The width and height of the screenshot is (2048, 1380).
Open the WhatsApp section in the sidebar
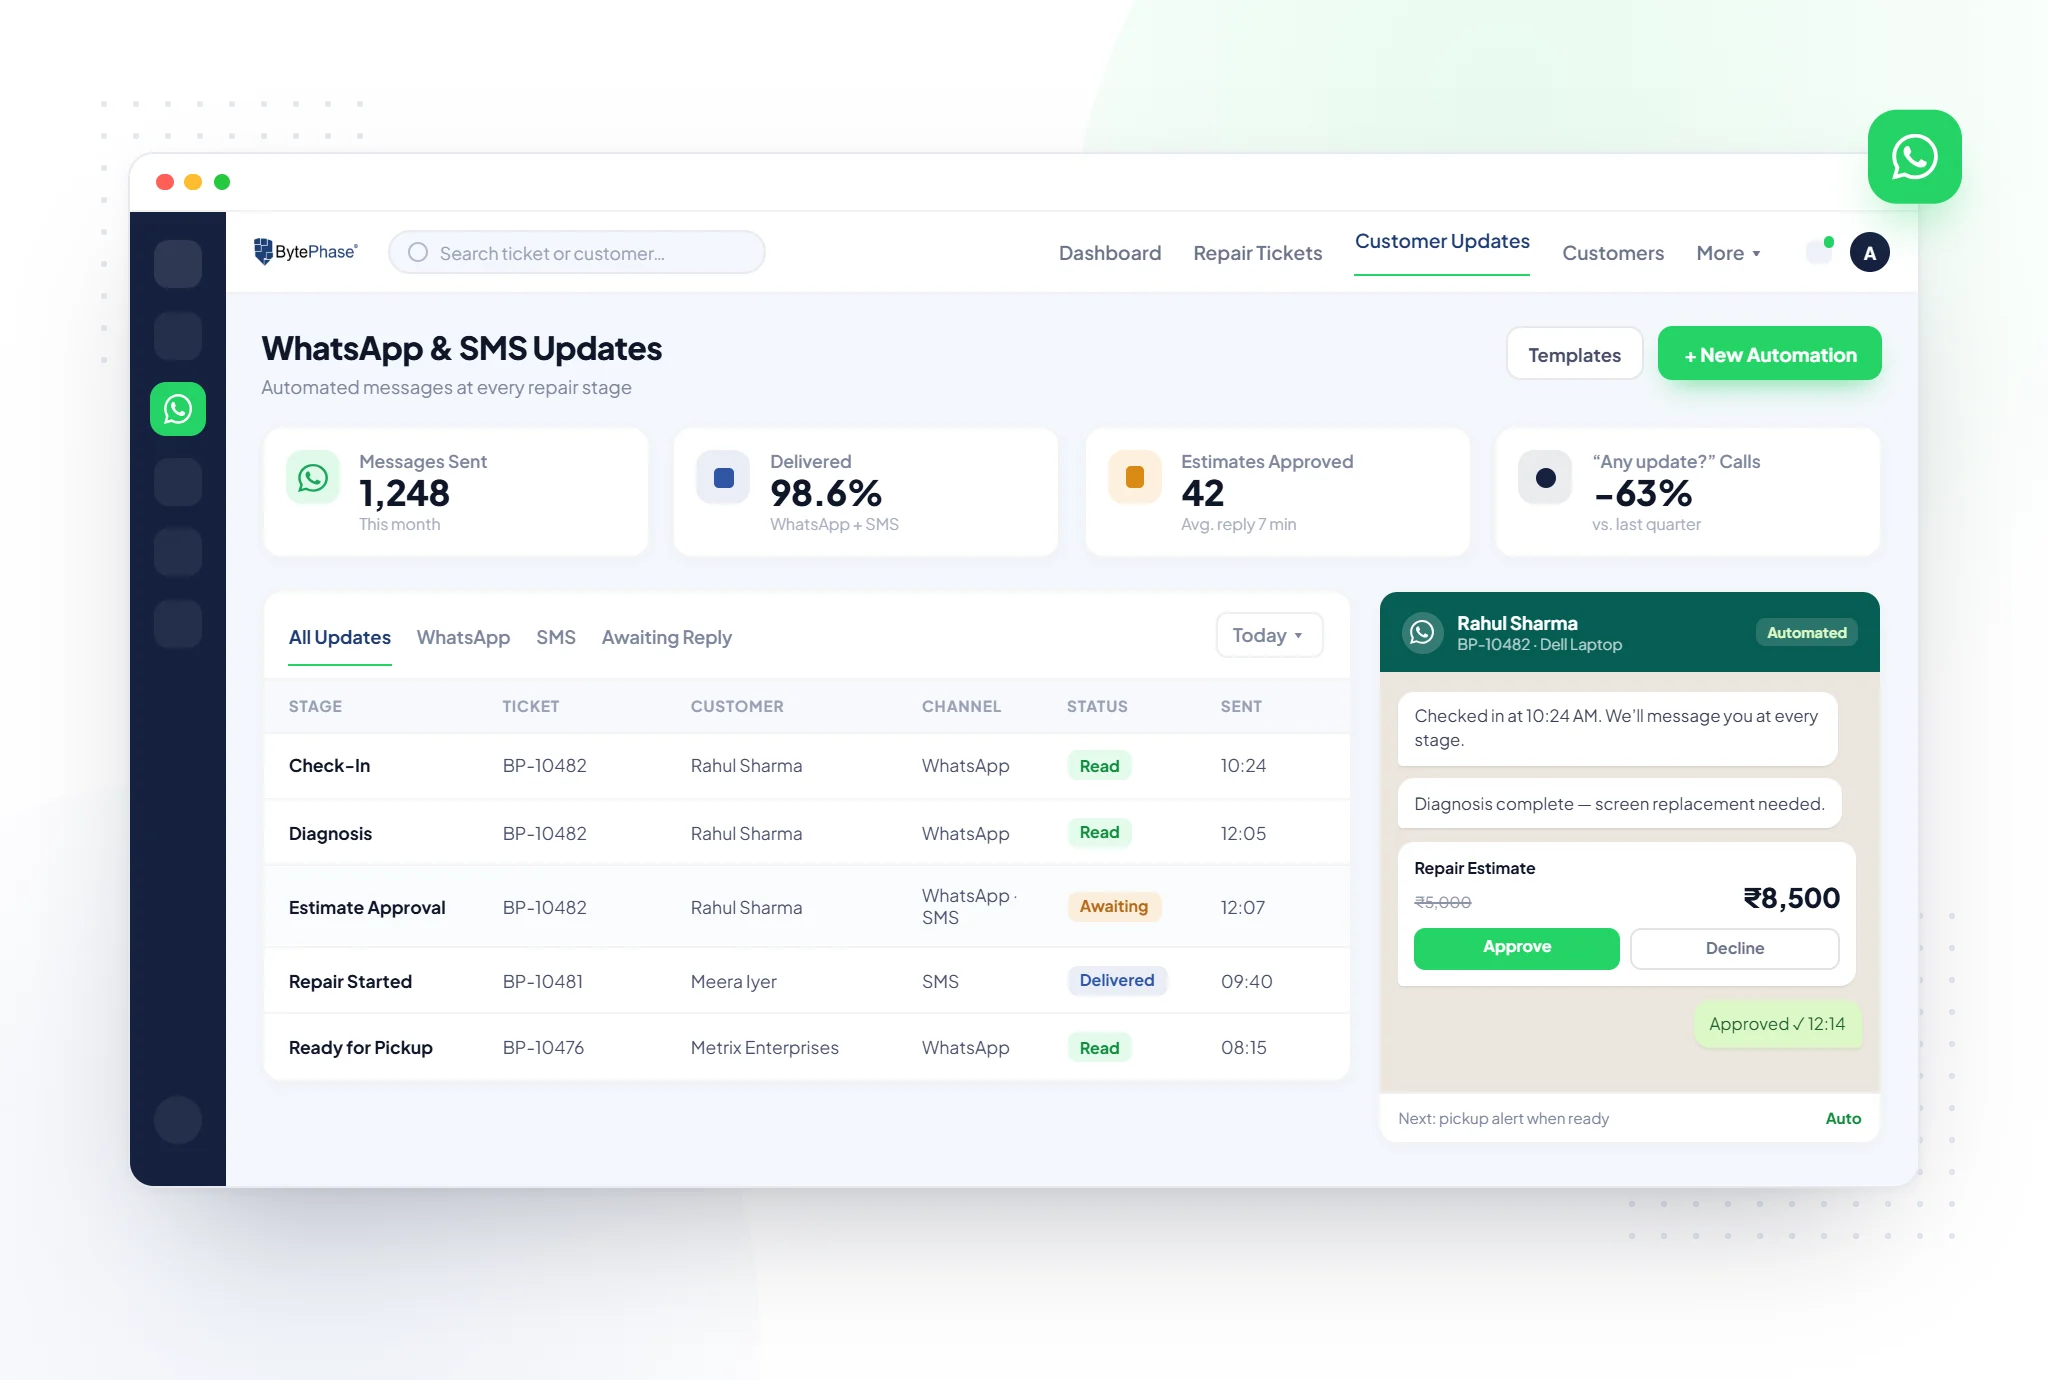[x=178, y=409]
